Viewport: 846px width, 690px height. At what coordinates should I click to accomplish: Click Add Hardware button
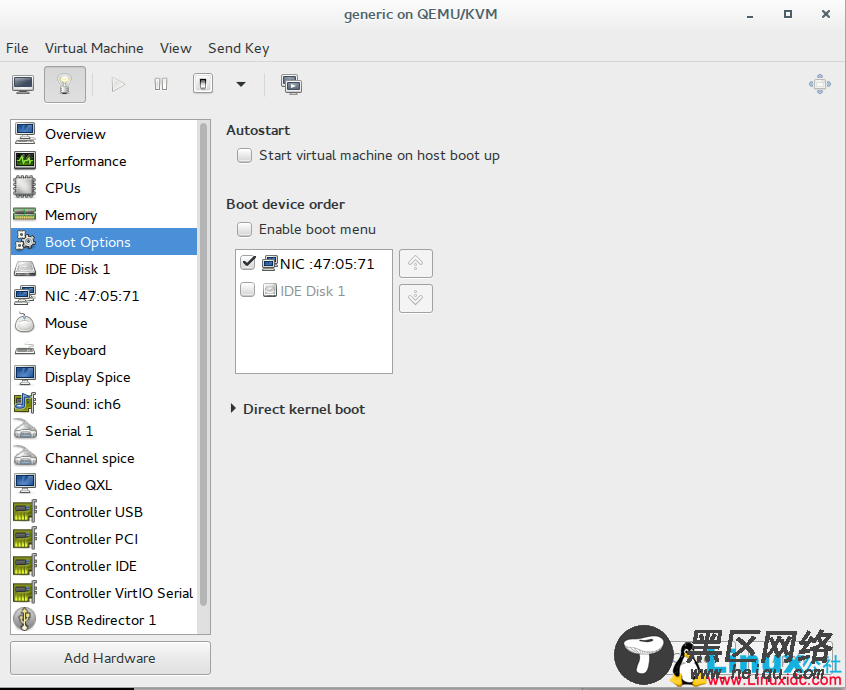[110, 658]
